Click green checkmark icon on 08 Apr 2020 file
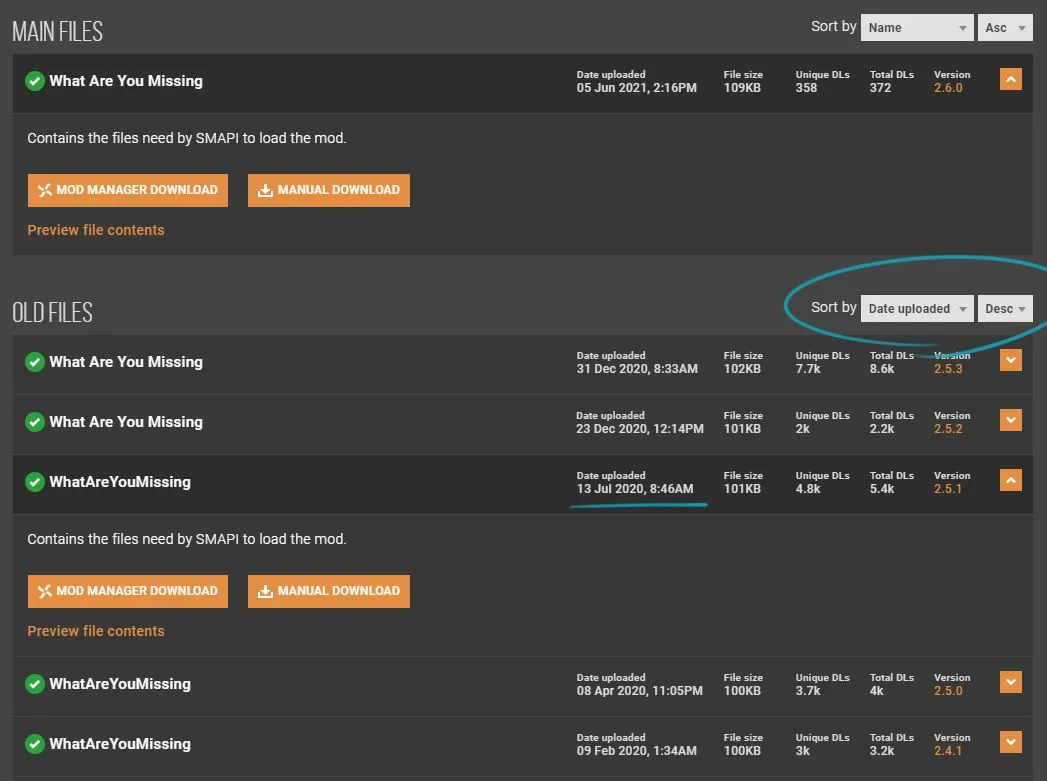Viewport: 1047px width, 781px height. click(35, 684)
